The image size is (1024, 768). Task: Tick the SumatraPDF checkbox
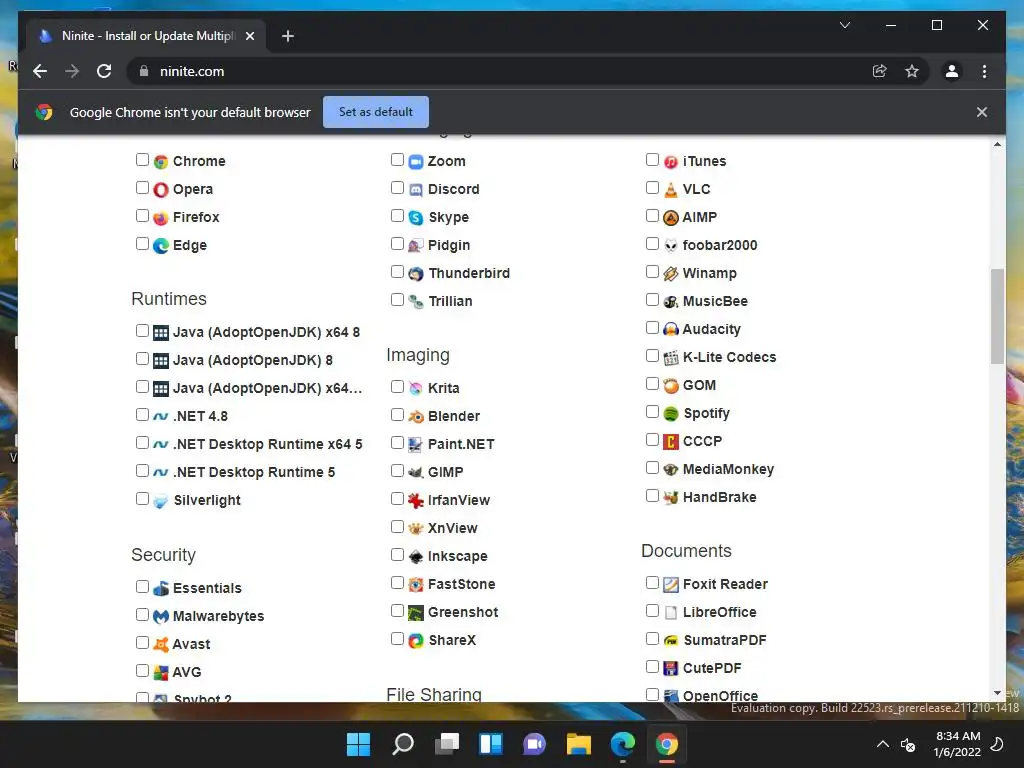click(652, 638)
